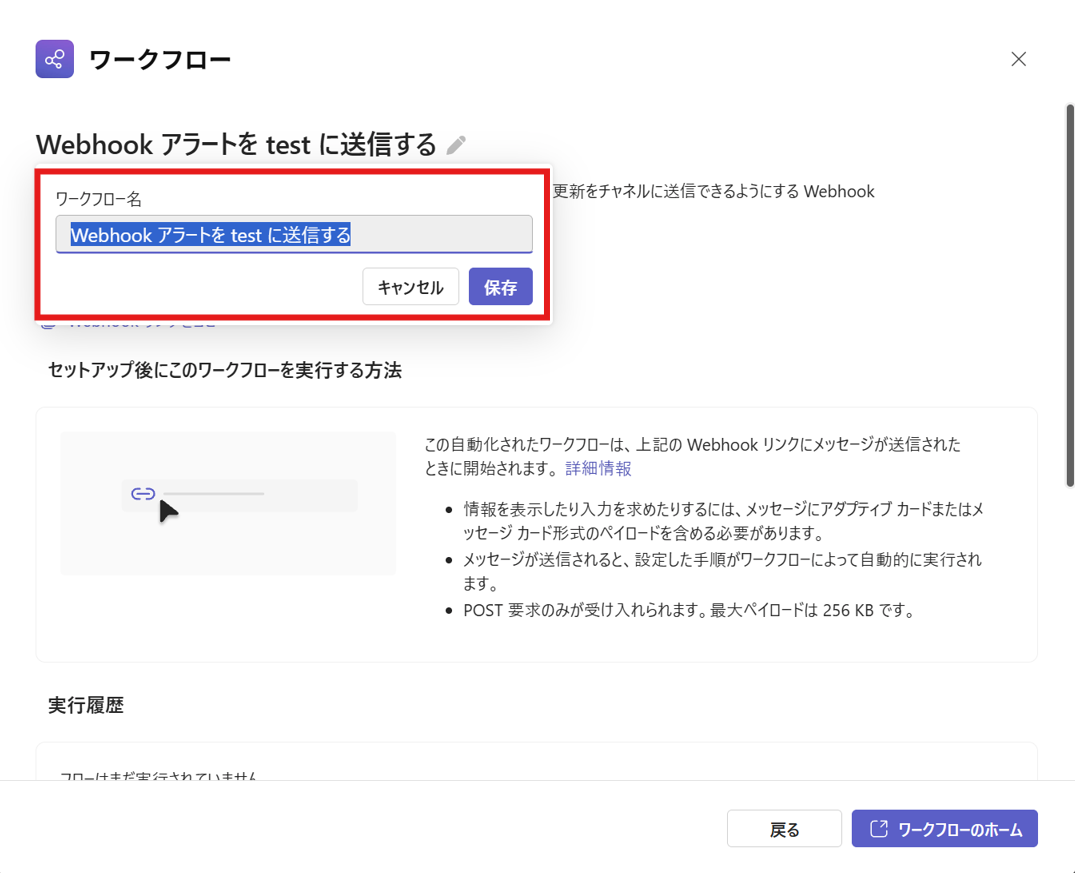The width and height of the screenshot is (1075, 873).
Task: Save the workflow name with 保存
Action: tap(500, 287)
